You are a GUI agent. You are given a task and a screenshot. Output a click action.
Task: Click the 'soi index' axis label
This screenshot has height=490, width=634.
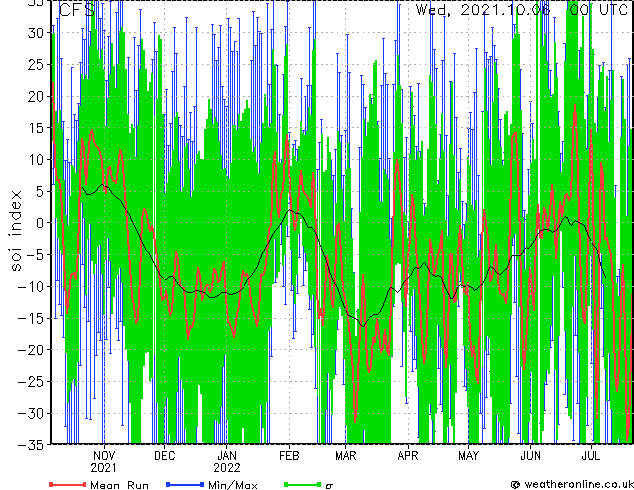(x=15, y=230)
